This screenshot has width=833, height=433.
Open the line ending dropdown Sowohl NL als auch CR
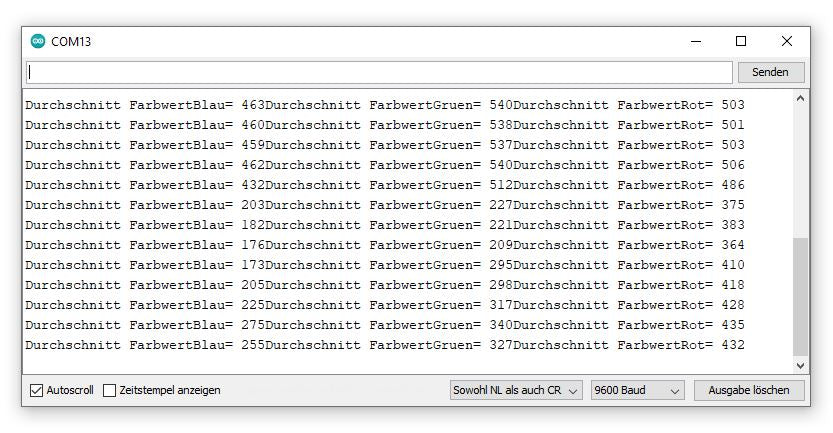click(x=516, y=390)
